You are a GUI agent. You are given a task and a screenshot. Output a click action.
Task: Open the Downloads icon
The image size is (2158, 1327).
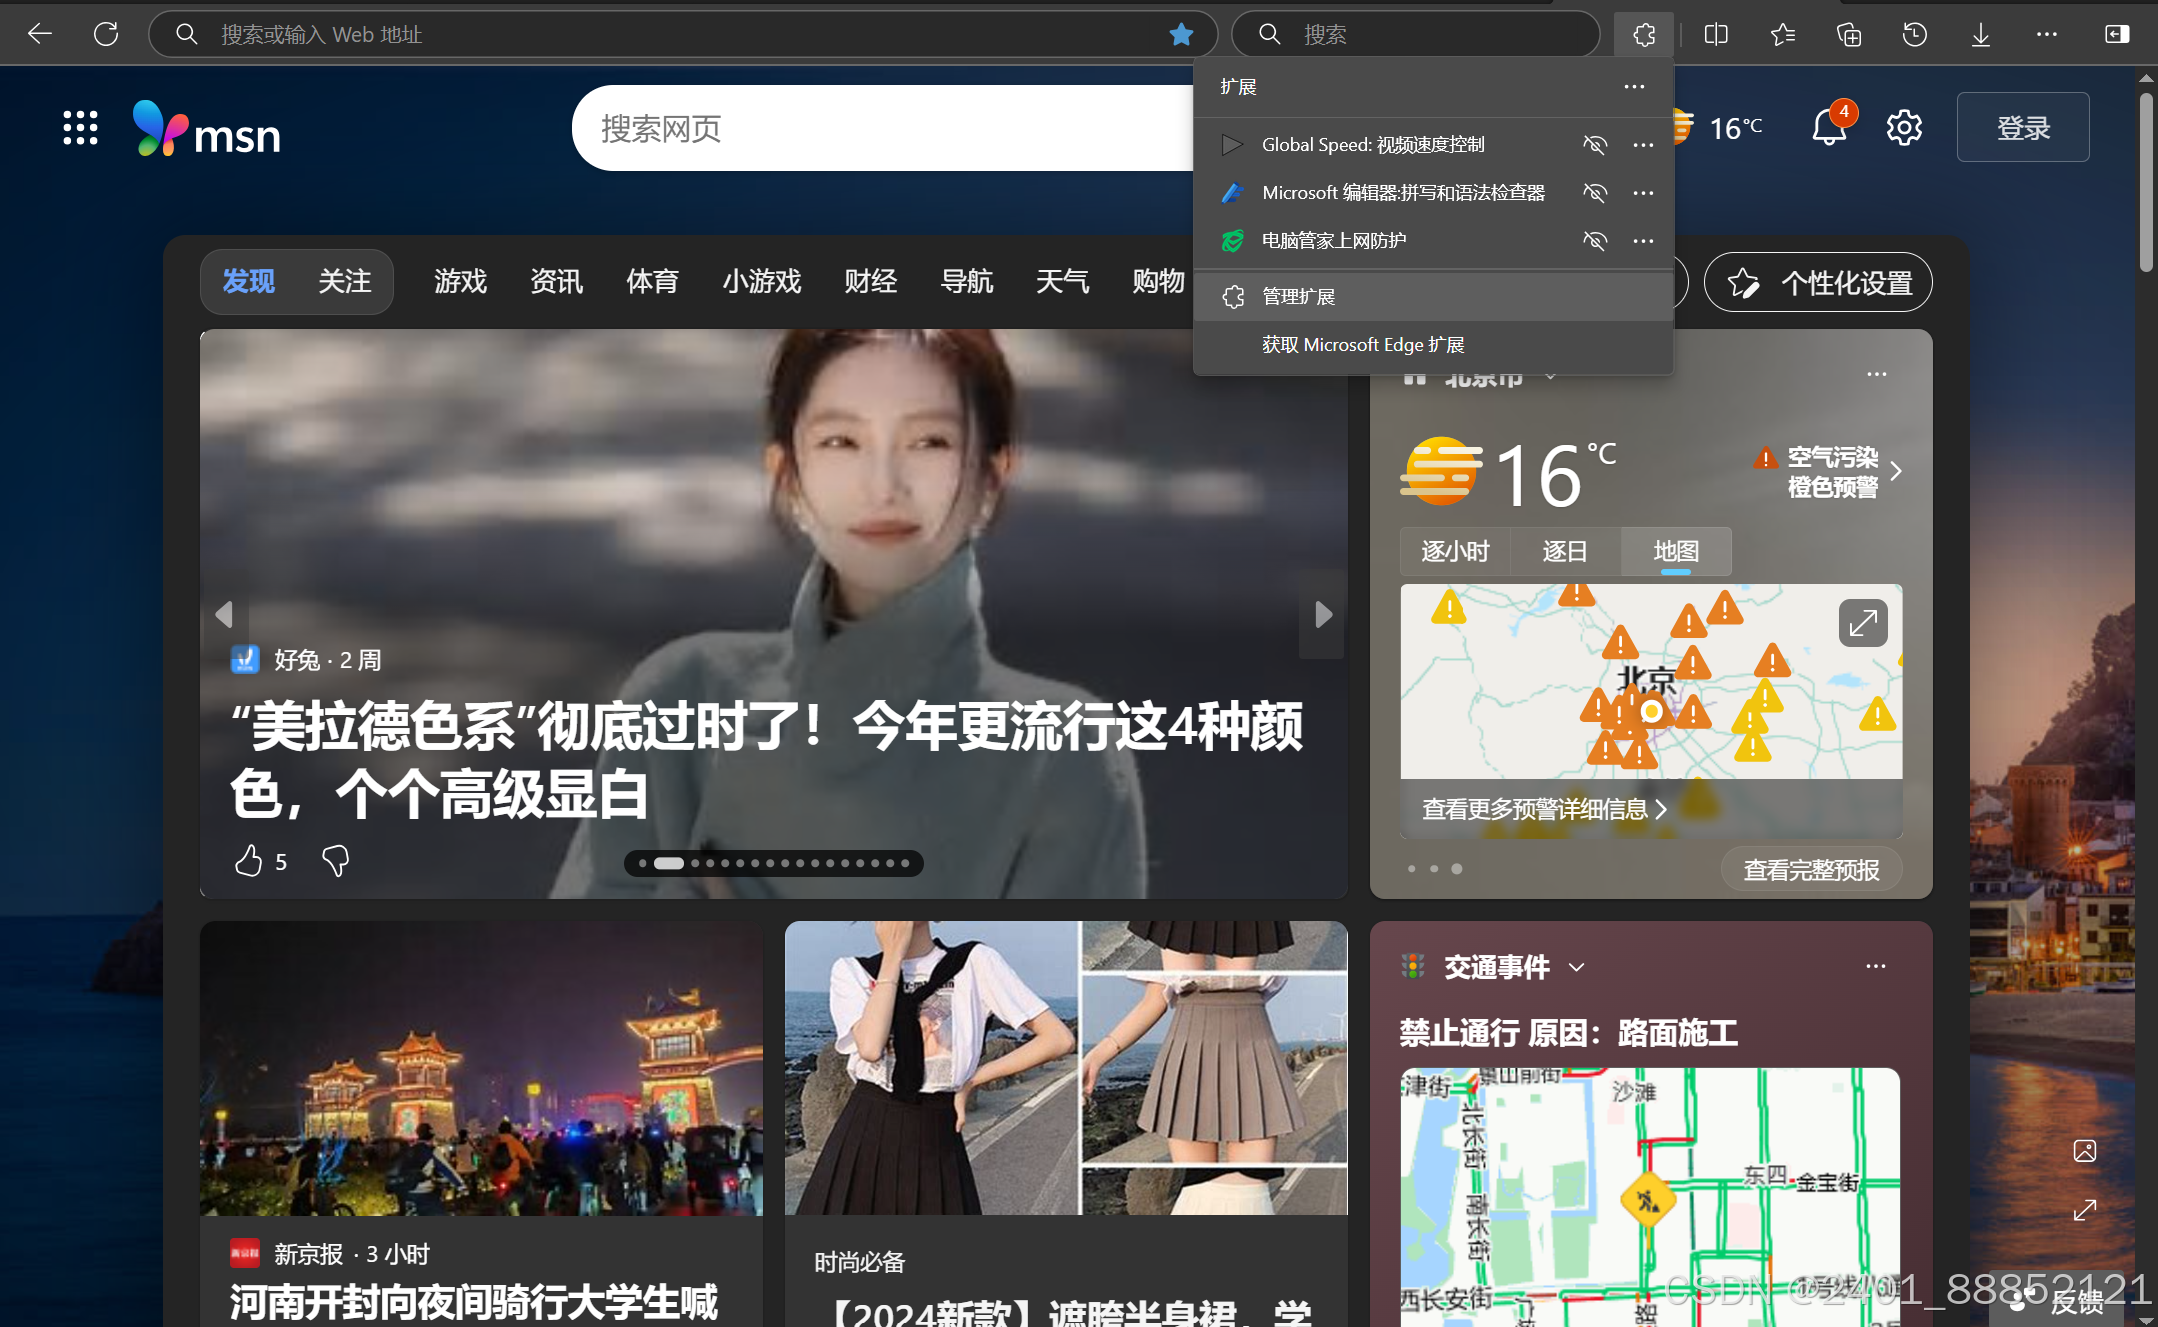[x=1980, y=33]
